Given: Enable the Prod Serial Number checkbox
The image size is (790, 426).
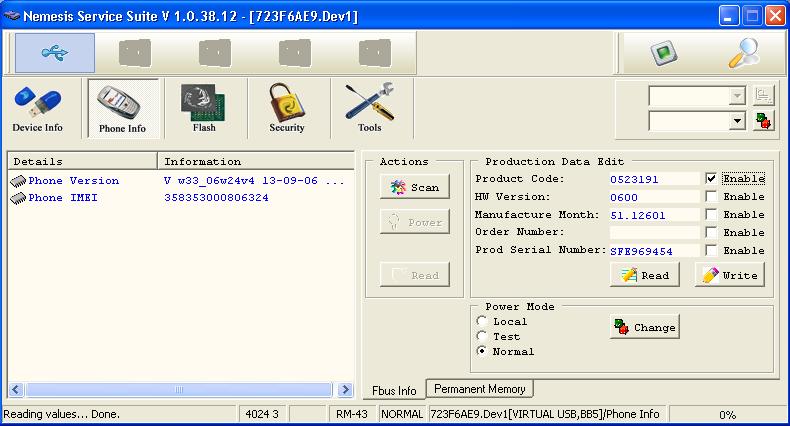Looking at the screenshot, I should coord(711,251).
